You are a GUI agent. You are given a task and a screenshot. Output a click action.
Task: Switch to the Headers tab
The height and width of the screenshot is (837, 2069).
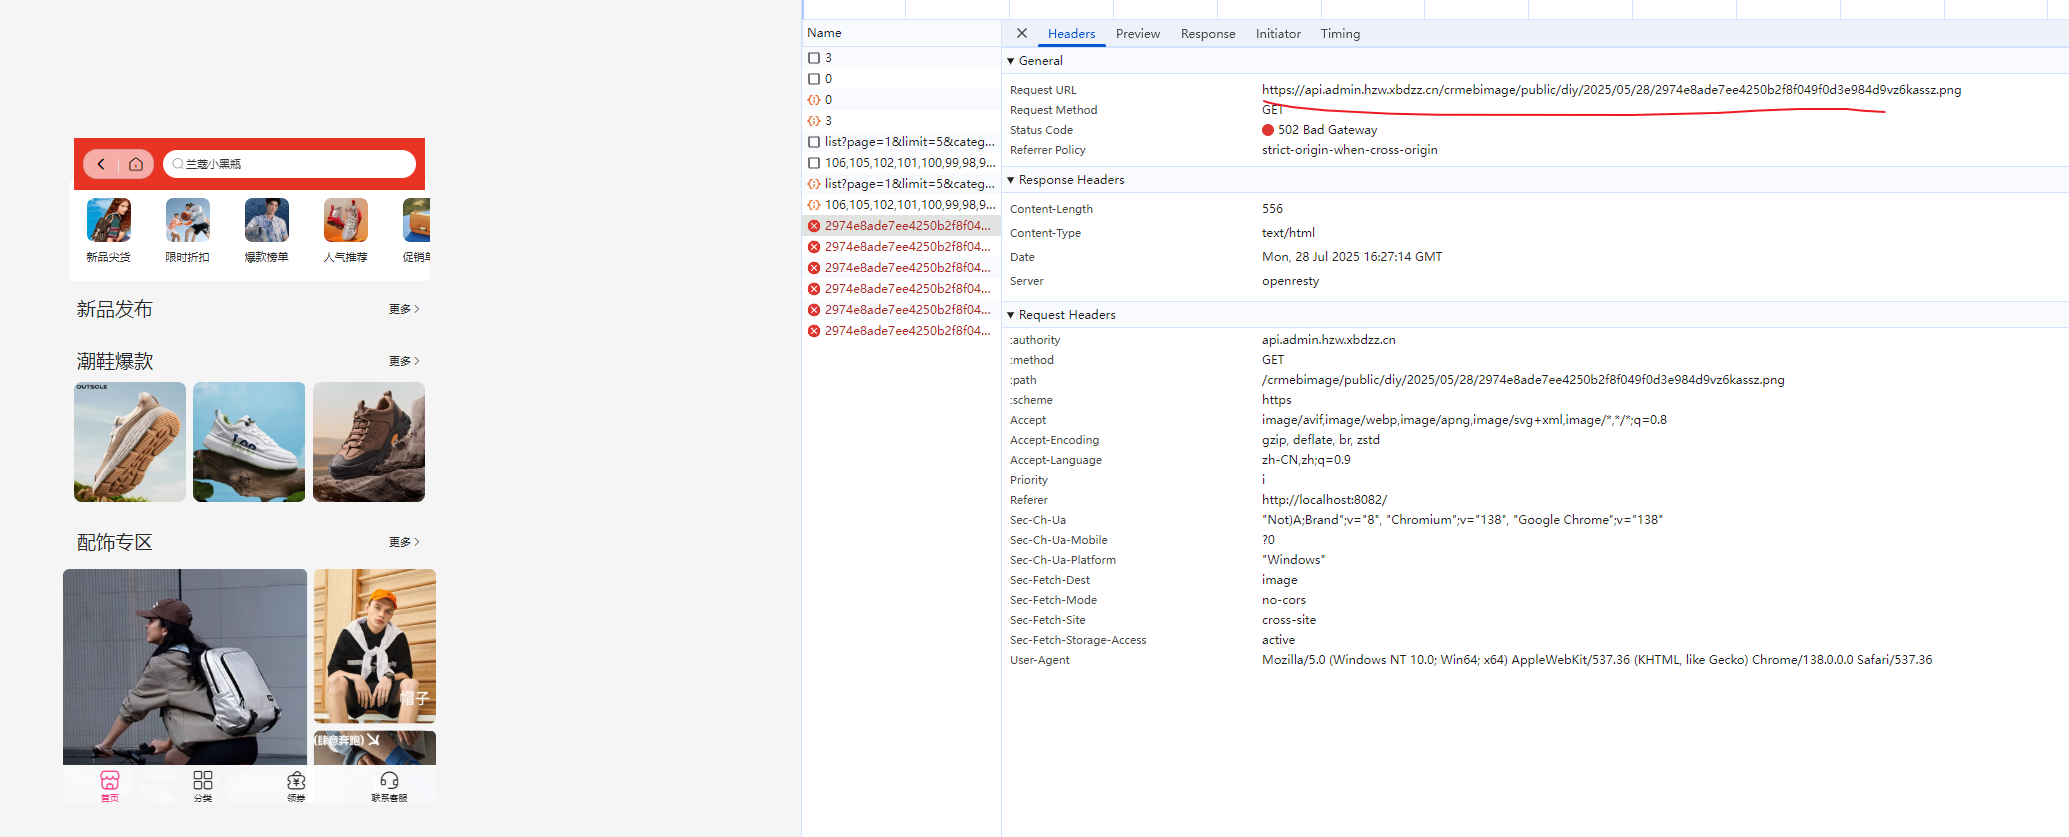point(1071,34)
